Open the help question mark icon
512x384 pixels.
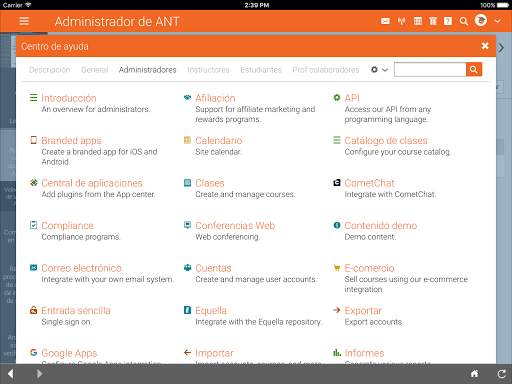click(448, 21)
